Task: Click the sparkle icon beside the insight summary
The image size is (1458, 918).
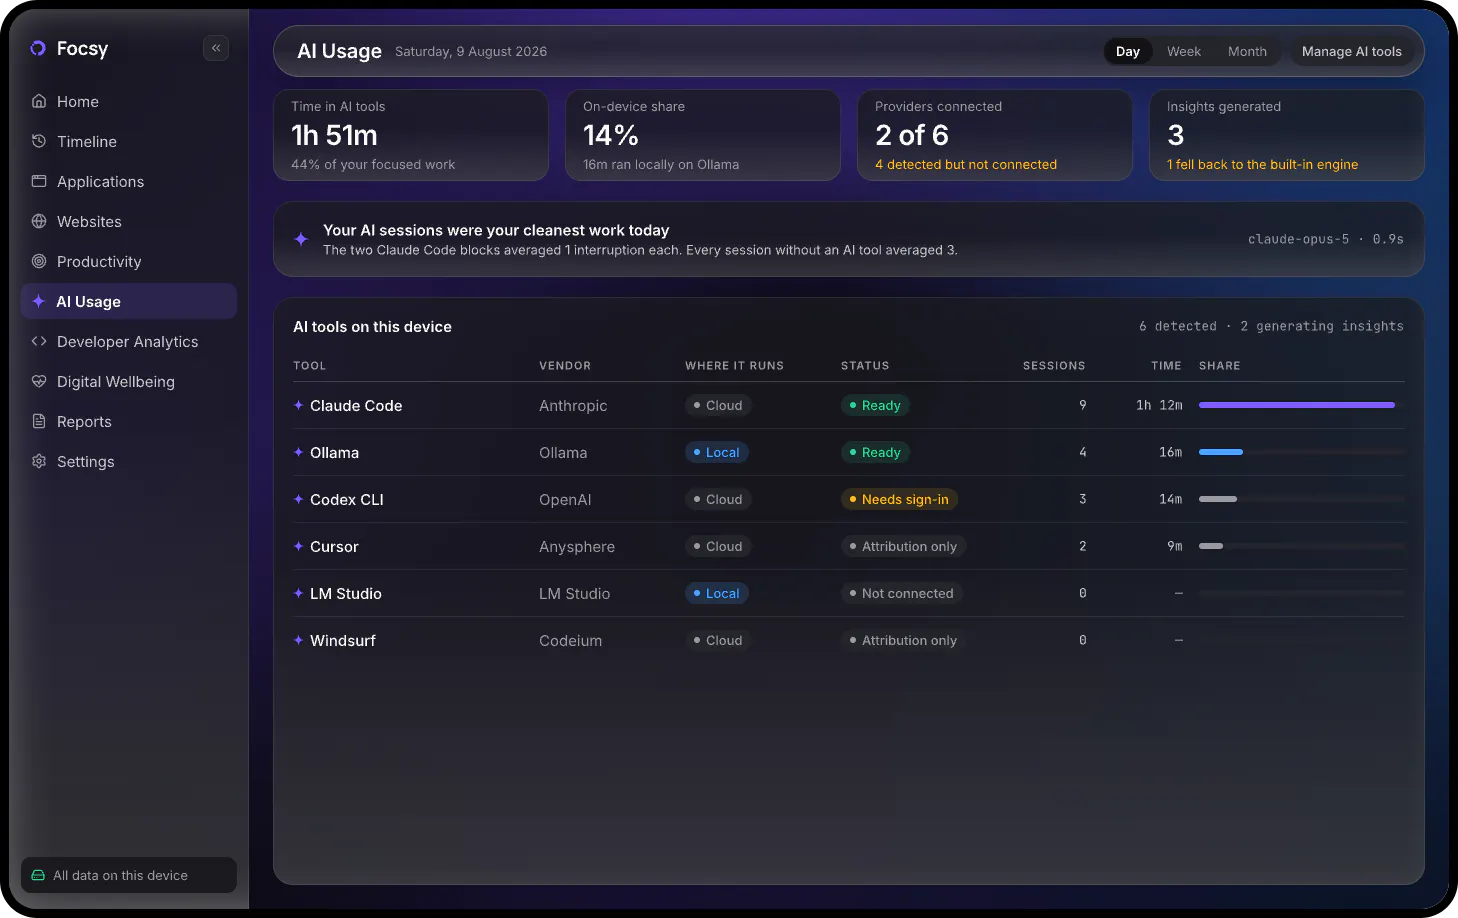Action: (x=301, y=239)
